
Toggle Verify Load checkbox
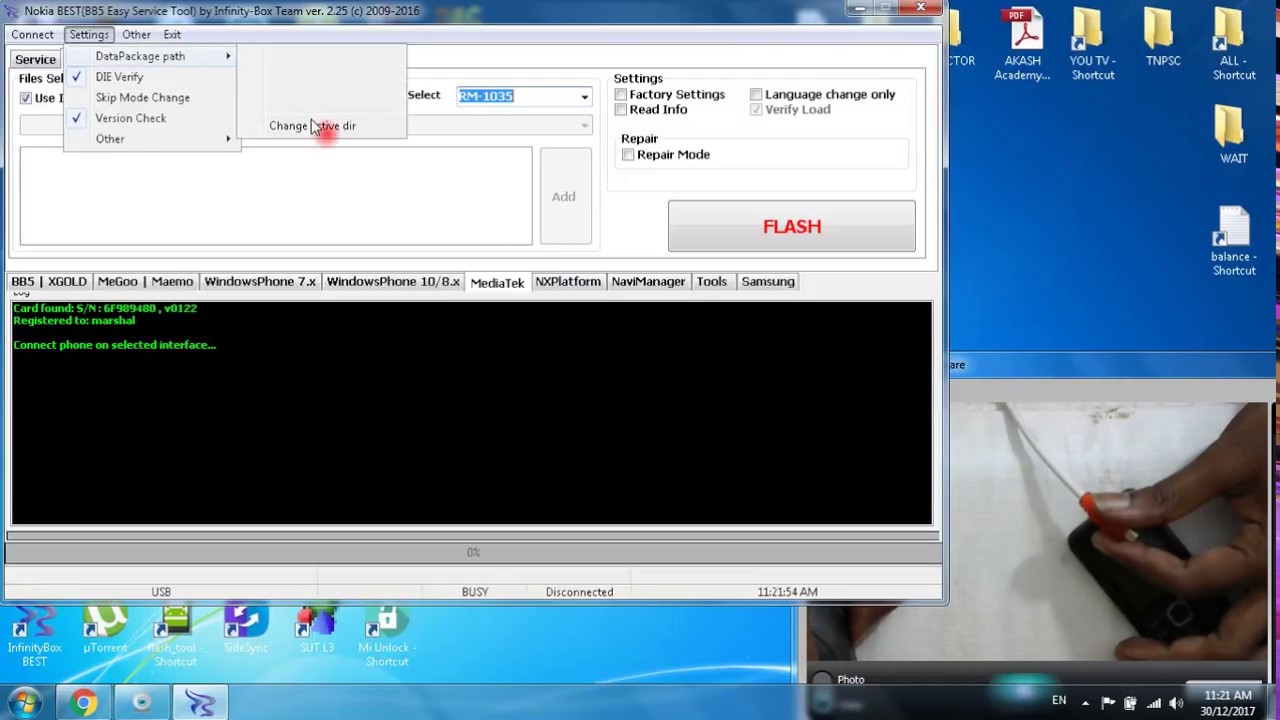click(756, 109)
